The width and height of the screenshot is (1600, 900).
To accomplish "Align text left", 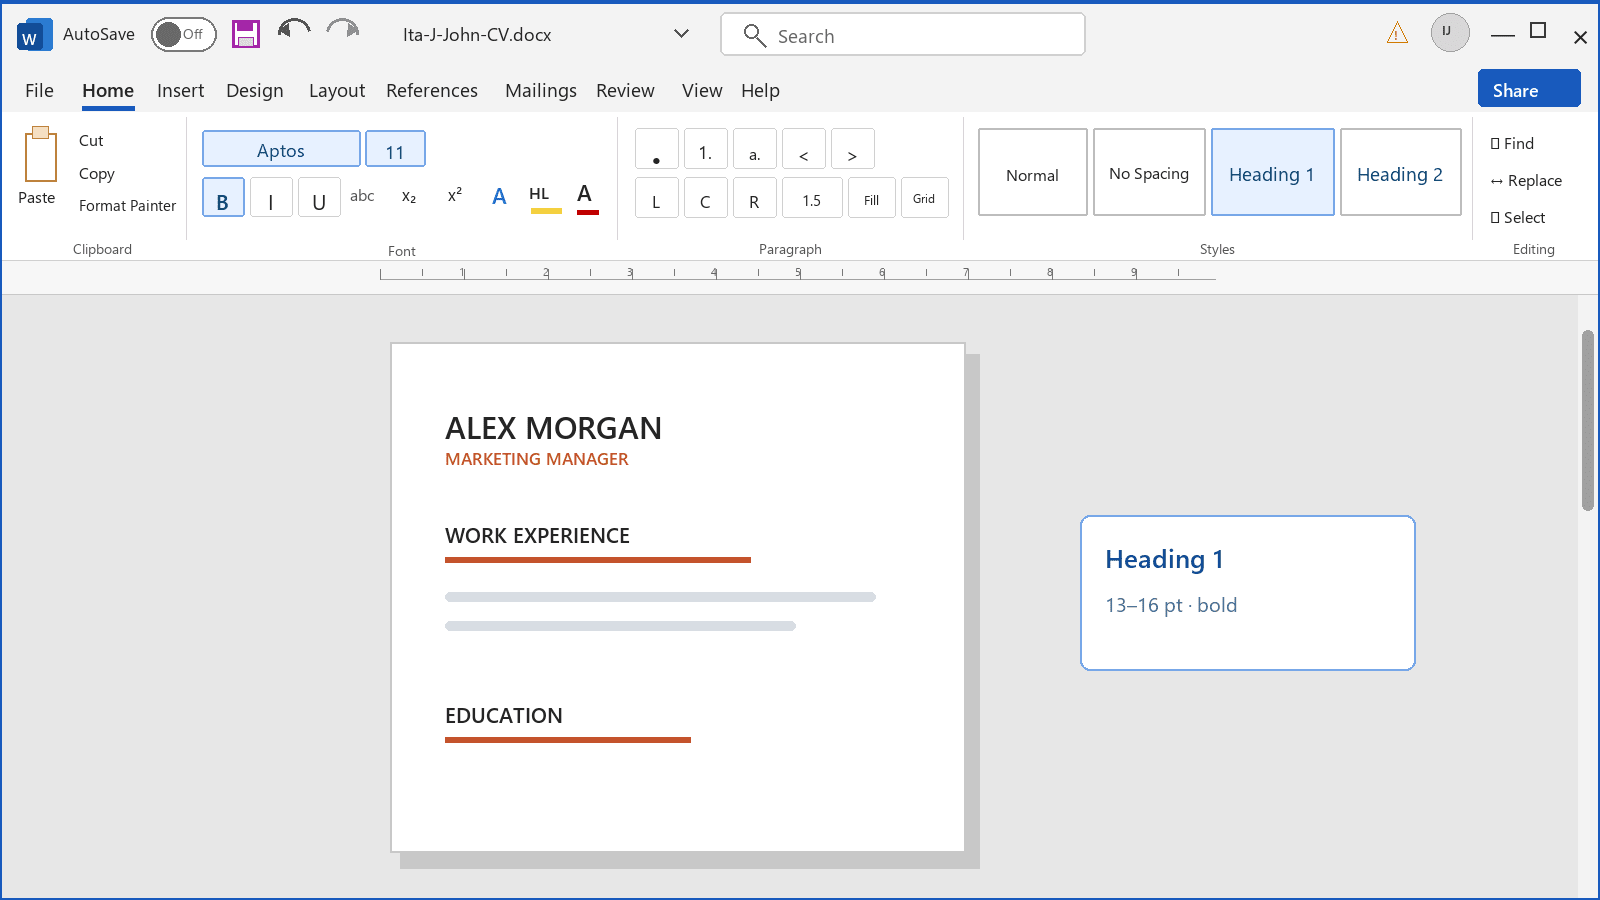I will [657, 198].
